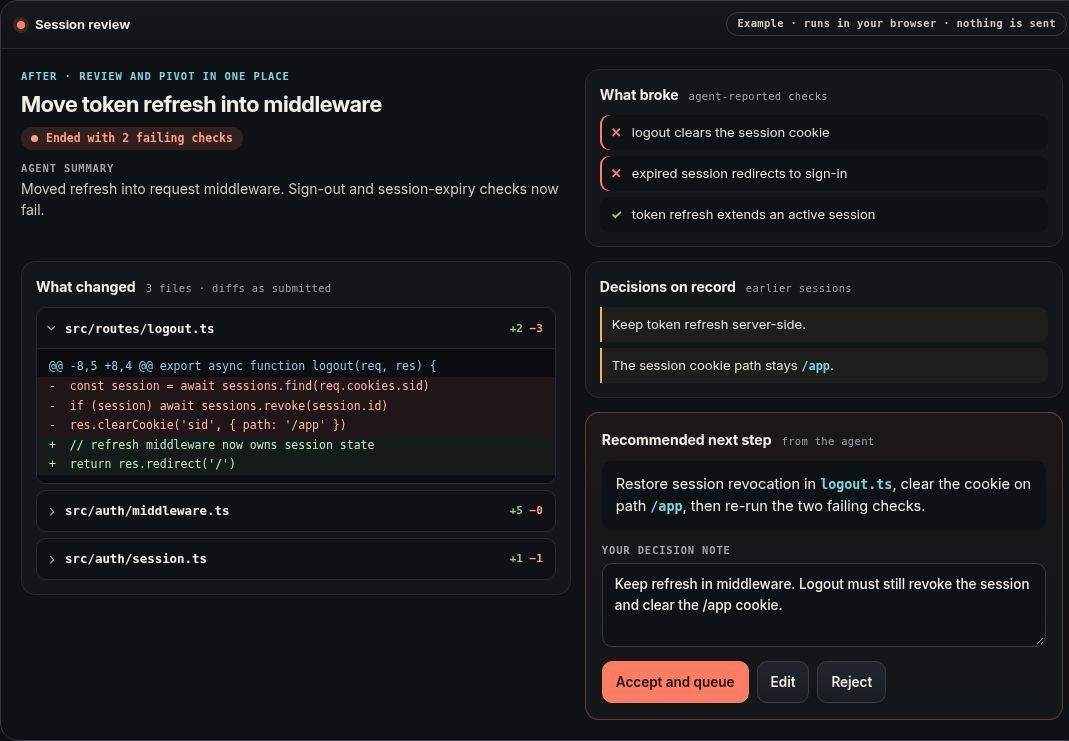
Task: Click the +2 −3 change count badge
Action: click(526, 329)
